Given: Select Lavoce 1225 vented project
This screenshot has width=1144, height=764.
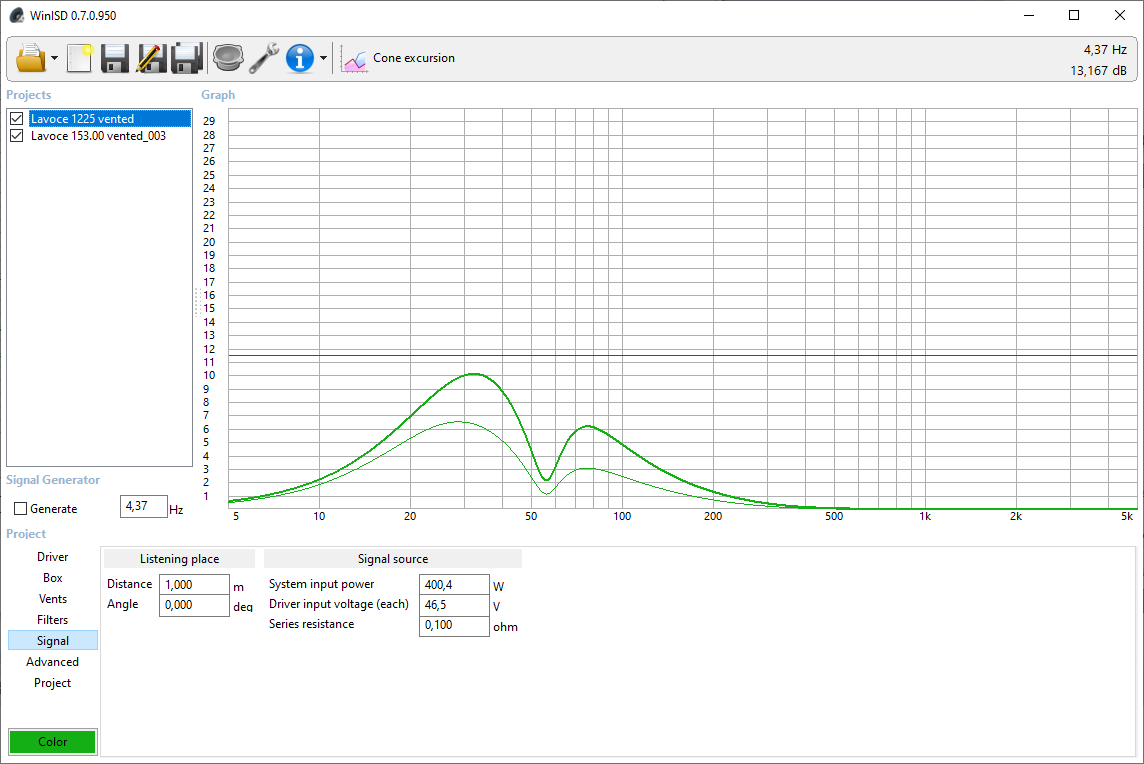Looking at the screenshot, I should (109, 118).
